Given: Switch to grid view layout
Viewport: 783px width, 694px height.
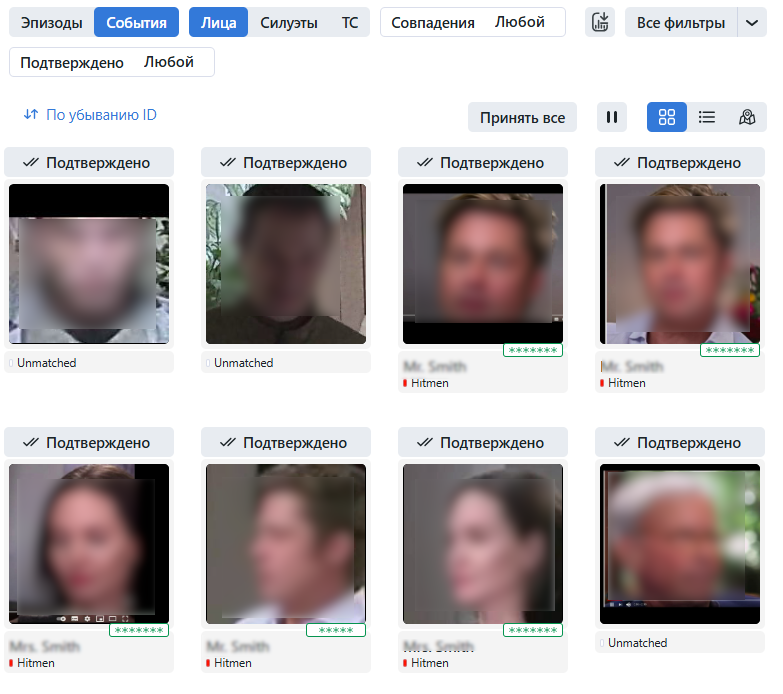Looking at the screenshot, I should point(667,117).
